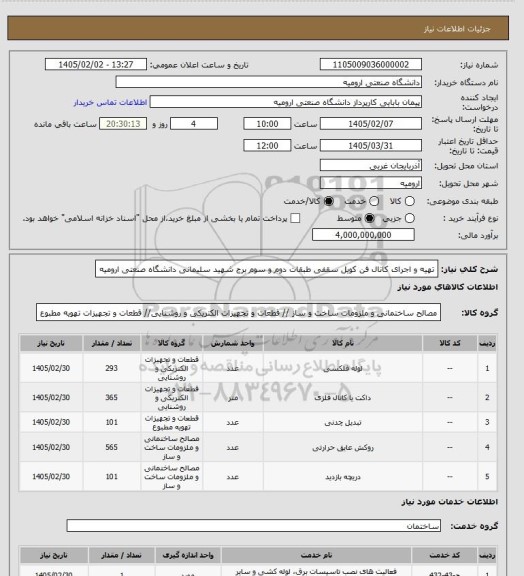524x576 pixels.
Task: Click the price validity date 1405/03/31
Action: tap(371, 145)
